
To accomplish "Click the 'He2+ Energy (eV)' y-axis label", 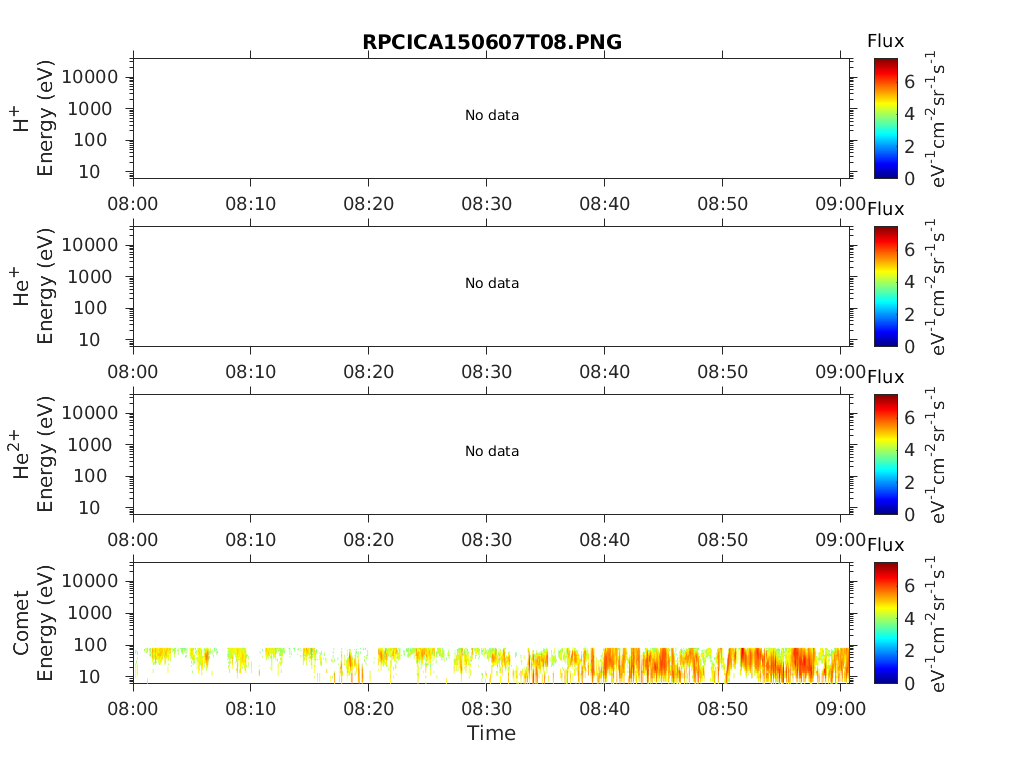I will 33,454.
